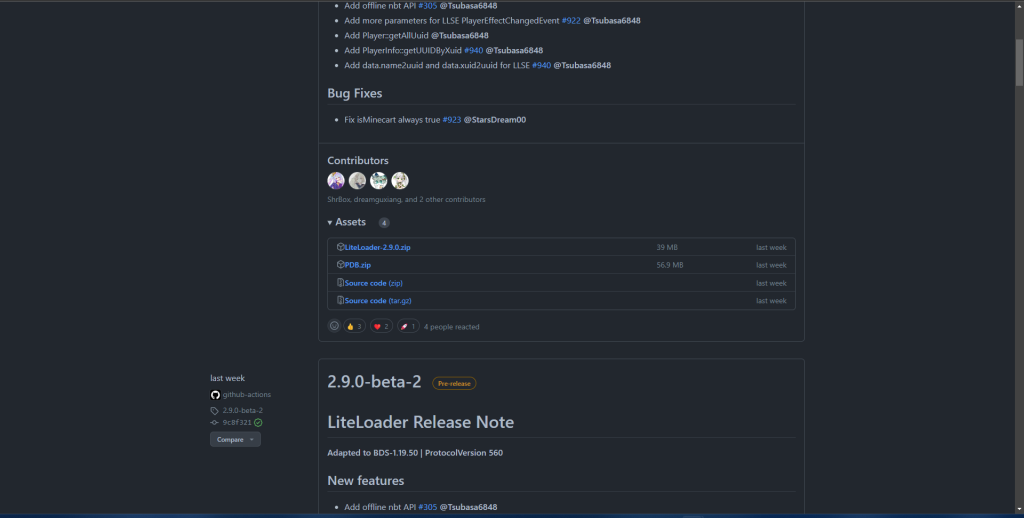This screenshot has width=1024, height=518.
Task: Click the fourth contributor avatar with green accents
Action: tap(400, 181)
